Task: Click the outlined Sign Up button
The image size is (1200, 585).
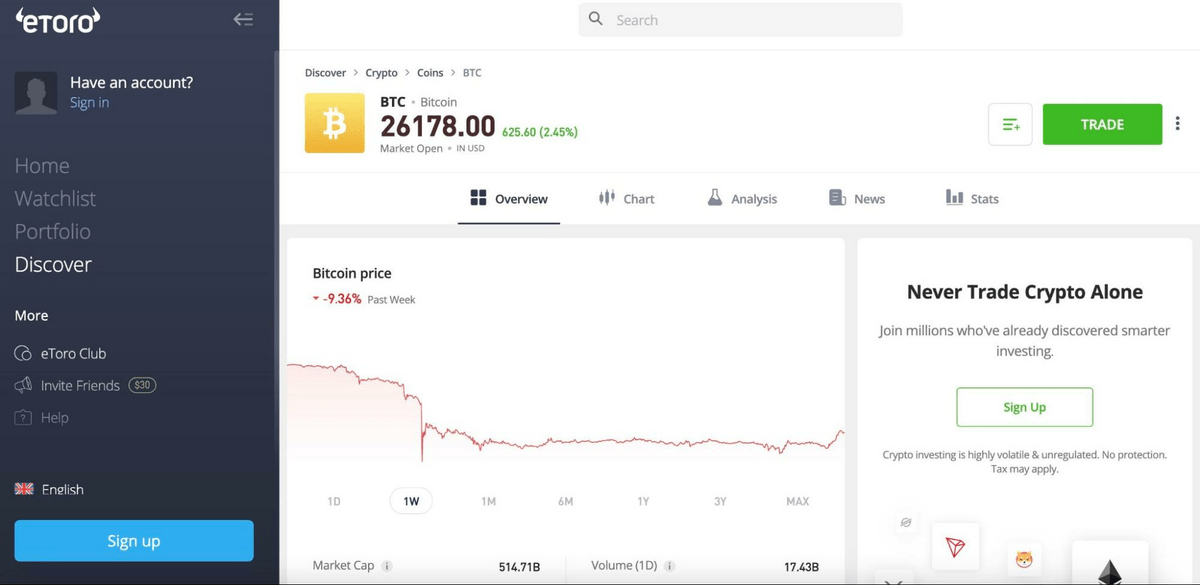Action: click(1024, 407)
